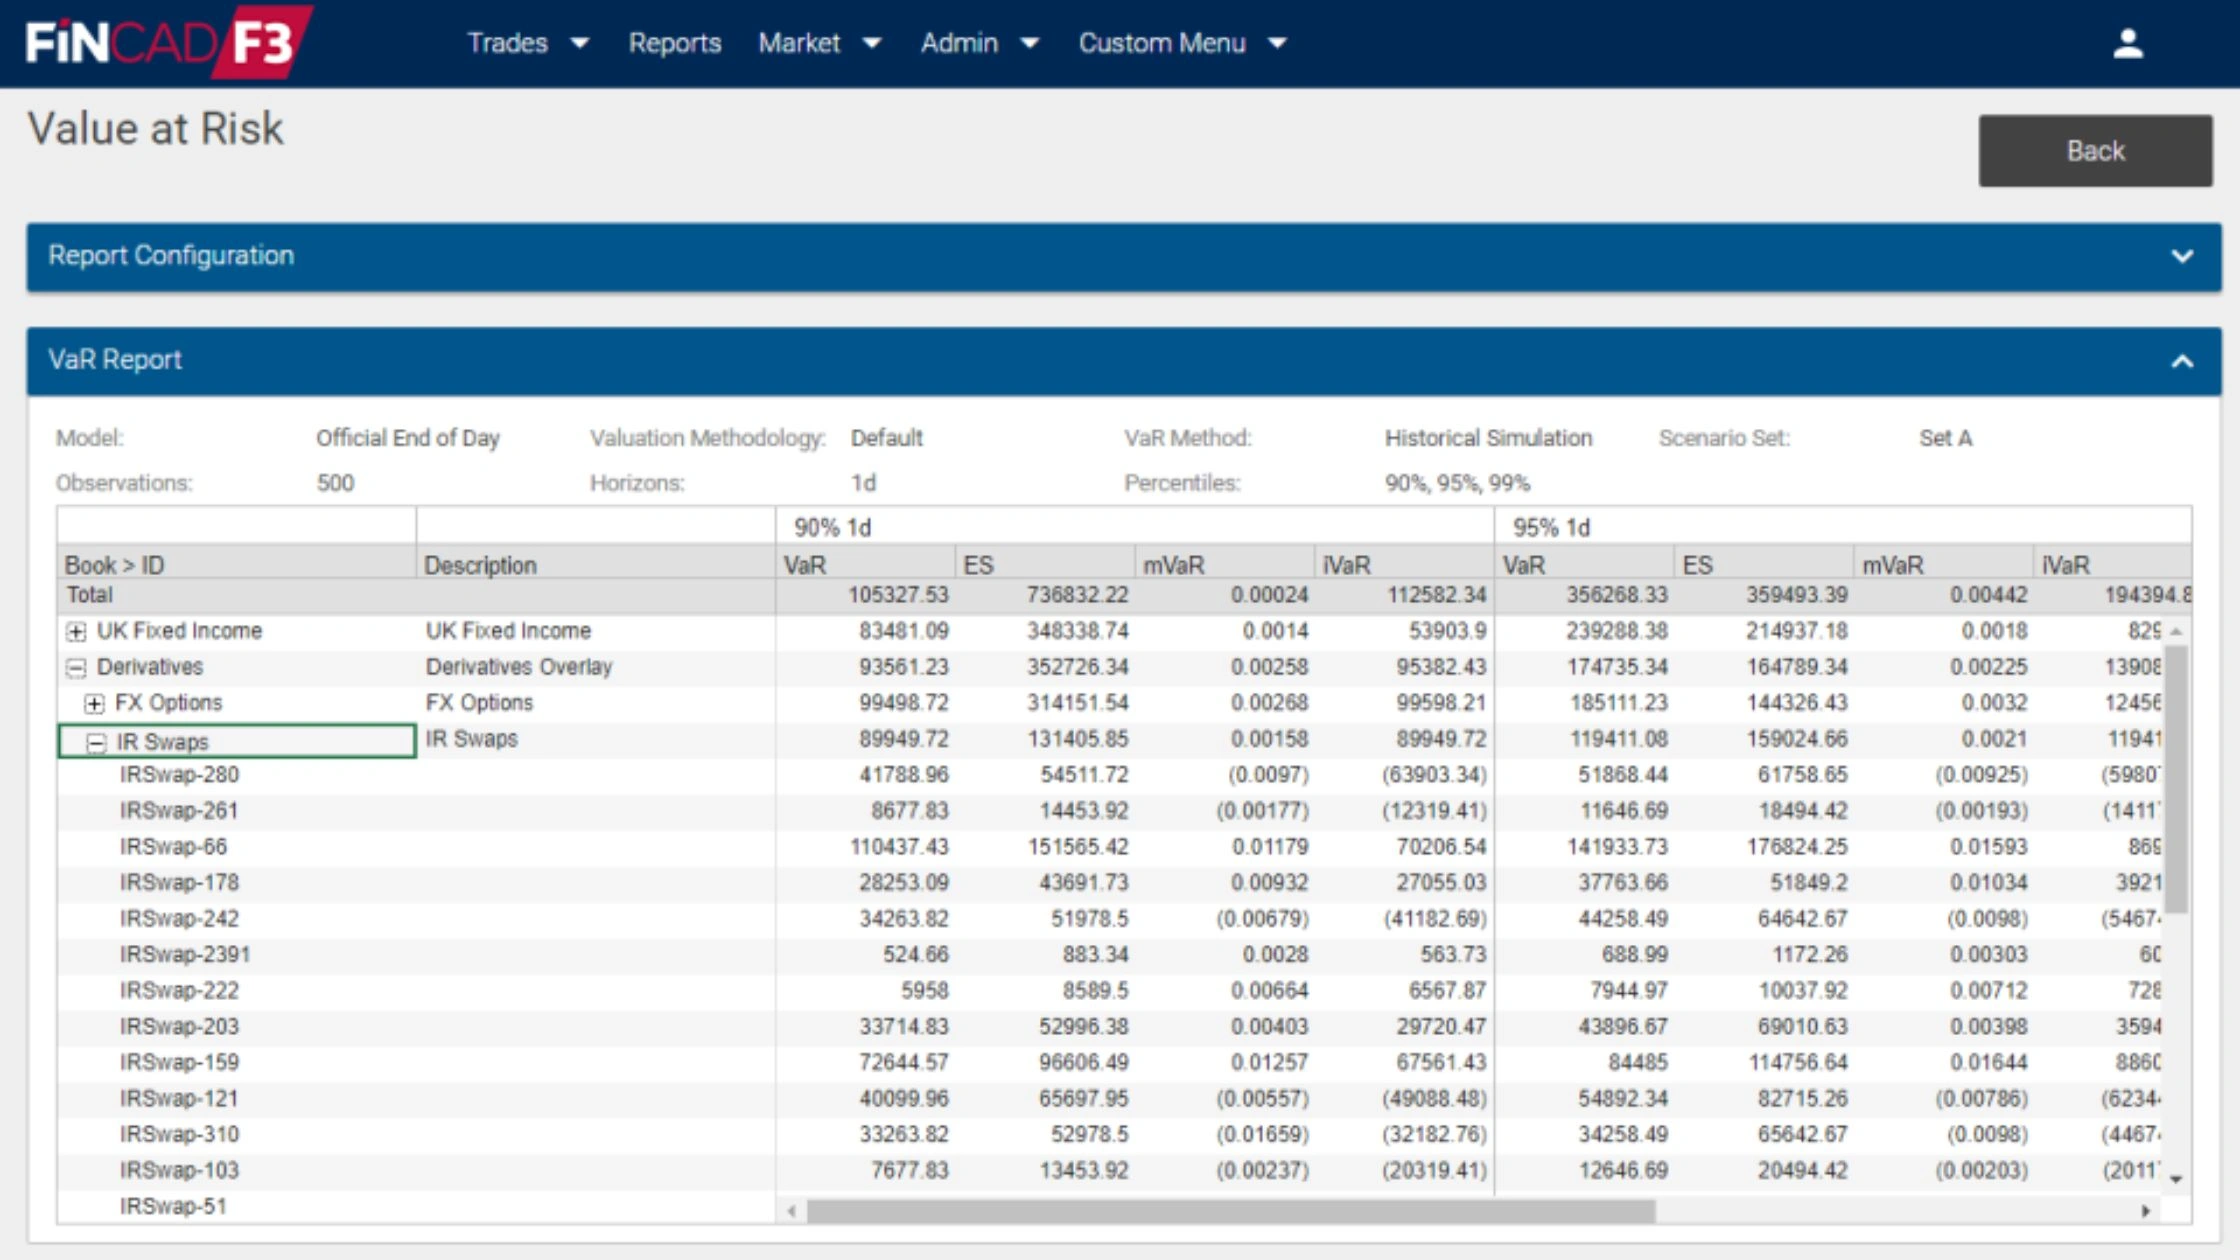
Task: Open the Custom Menu dropdown
Action: click(x=1181, y=43)
